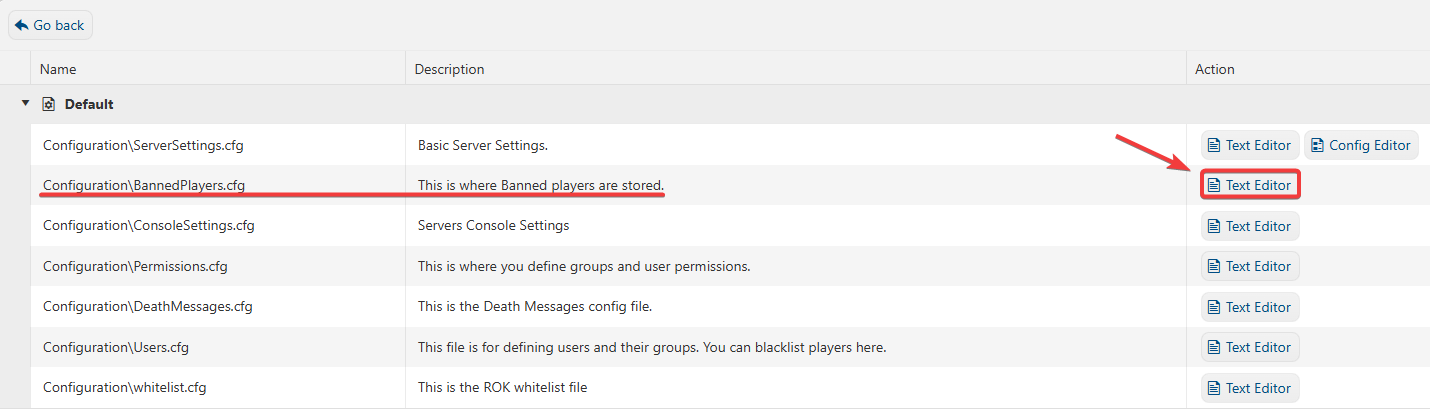Click document icon in ConsoleSettings Text Editor button

(x=1214, y=226)
